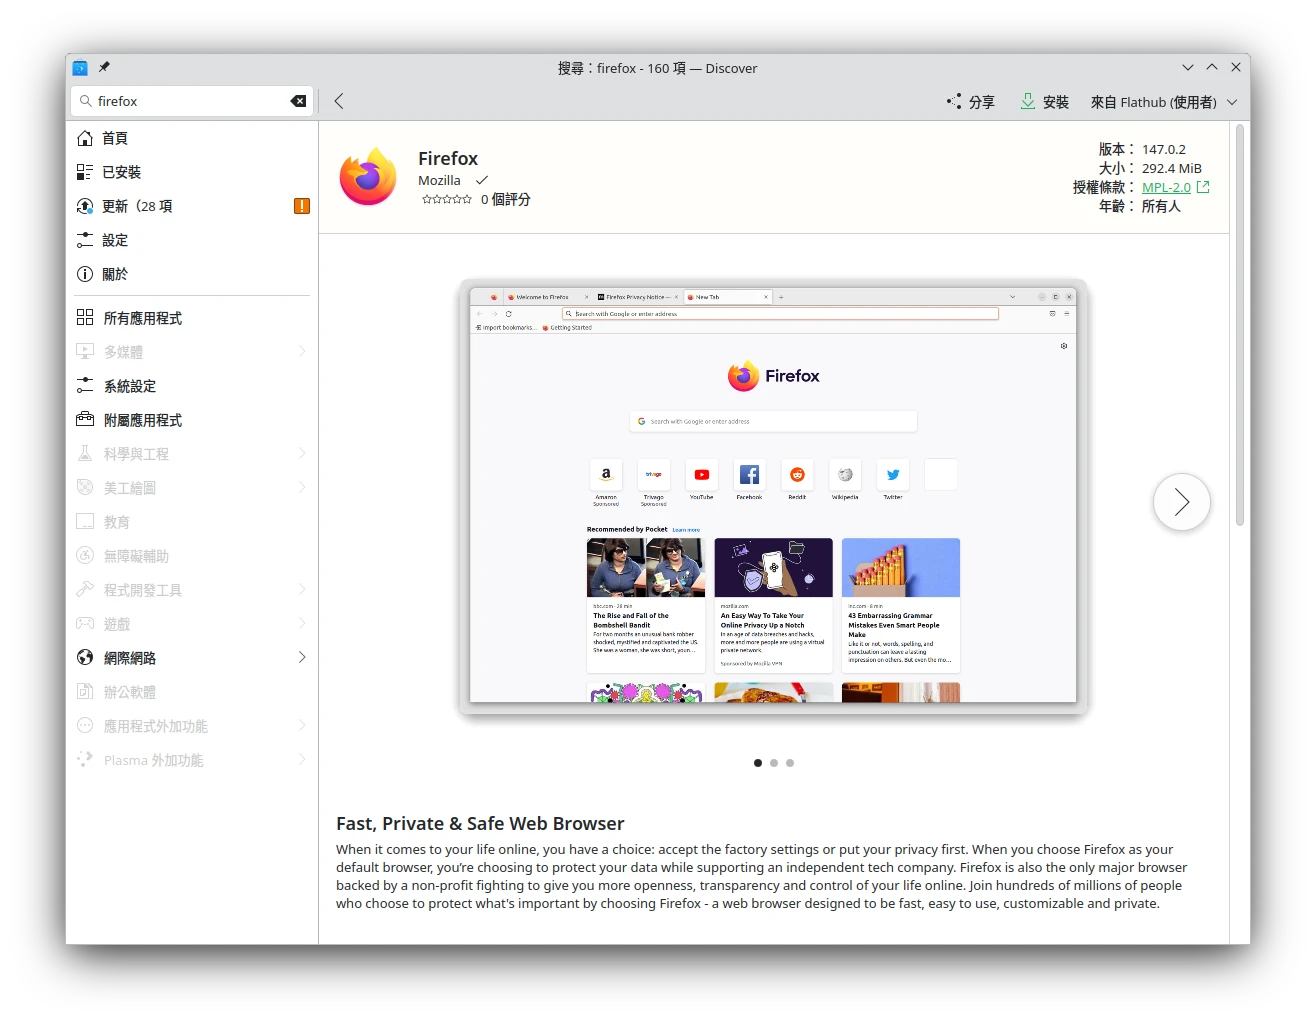Click the vertical scrollbar on right

point(1240,325)
